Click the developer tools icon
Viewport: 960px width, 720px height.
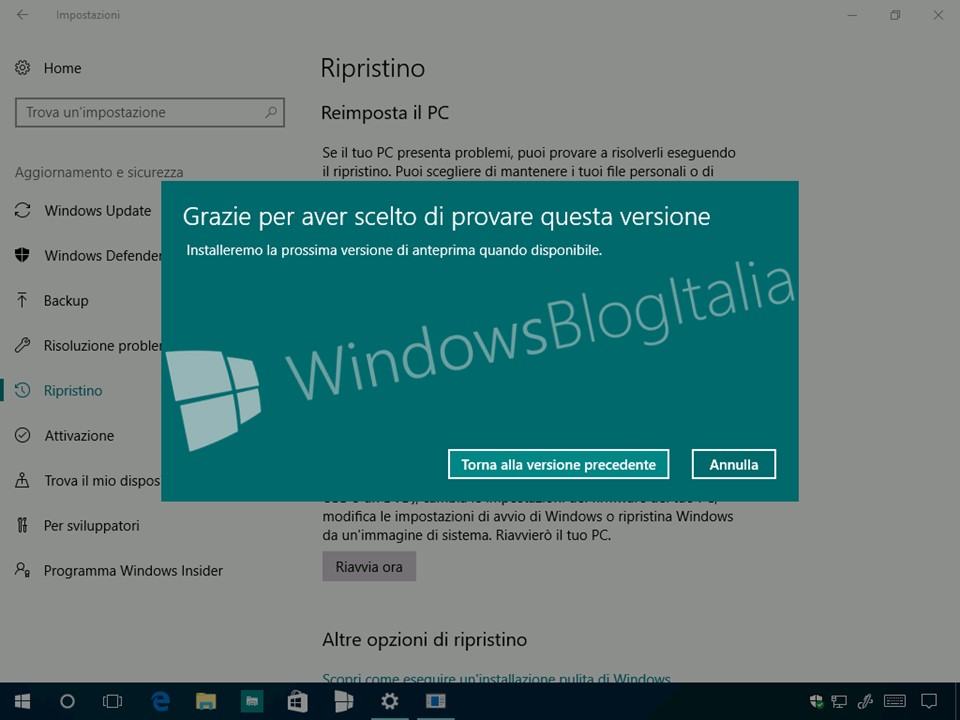pyautogui.click(x=23, y=525)
